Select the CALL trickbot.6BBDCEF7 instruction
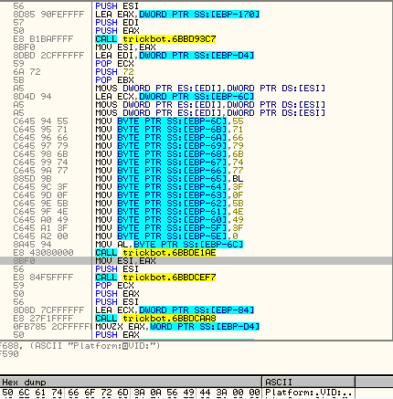The height and width of the screenshot is (399, 393). pos(156,277)
